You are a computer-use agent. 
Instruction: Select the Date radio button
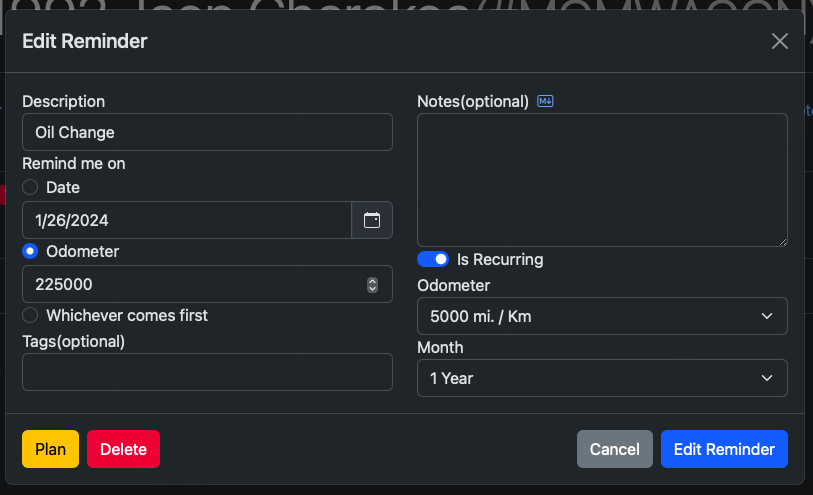(x=31, y=187)
